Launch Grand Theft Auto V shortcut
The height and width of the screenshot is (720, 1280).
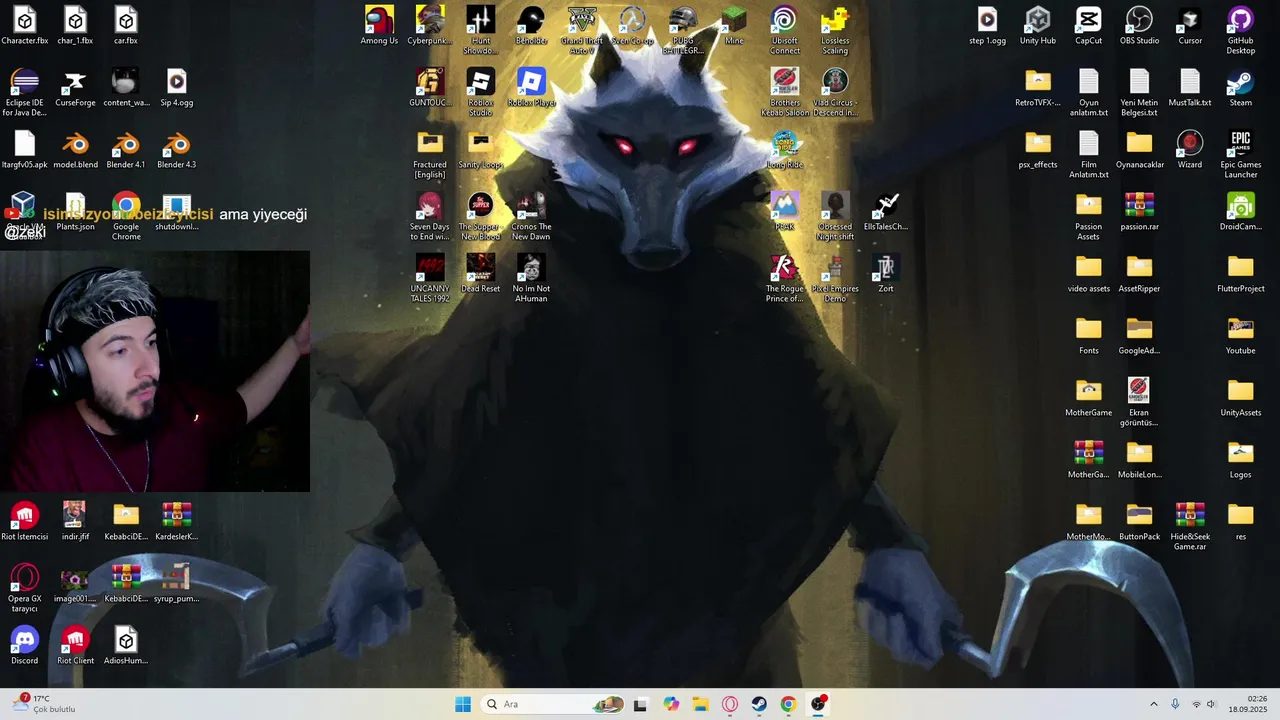pos(582,30)
